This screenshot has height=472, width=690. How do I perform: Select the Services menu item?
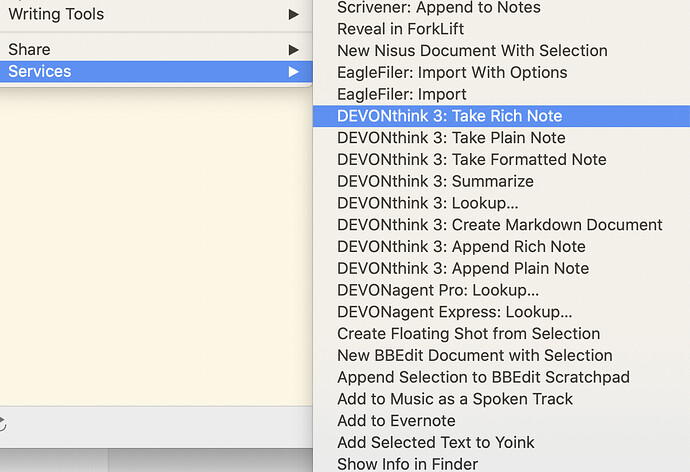click(156, 72)
